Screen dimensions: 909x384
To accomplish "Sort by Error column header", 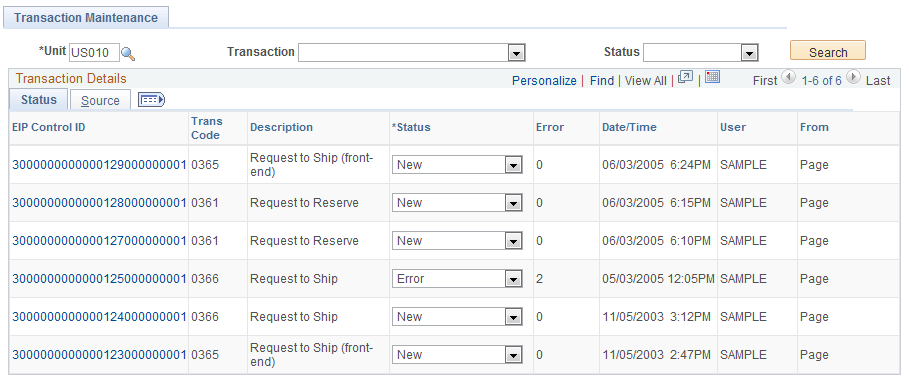I will pos(550,127).
